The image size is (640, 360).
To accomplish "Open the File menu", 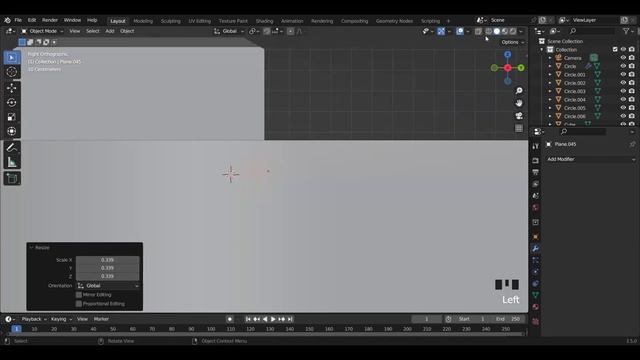I will (18, 20).
